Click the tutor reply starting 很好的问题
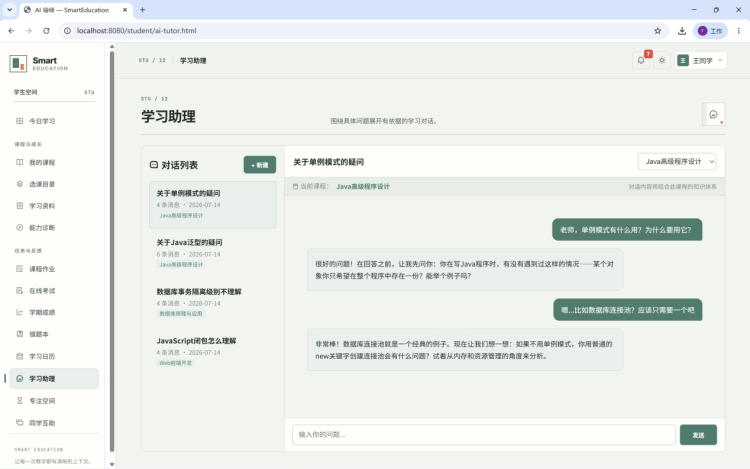The image size is (750, 469). tap(465, 270)
